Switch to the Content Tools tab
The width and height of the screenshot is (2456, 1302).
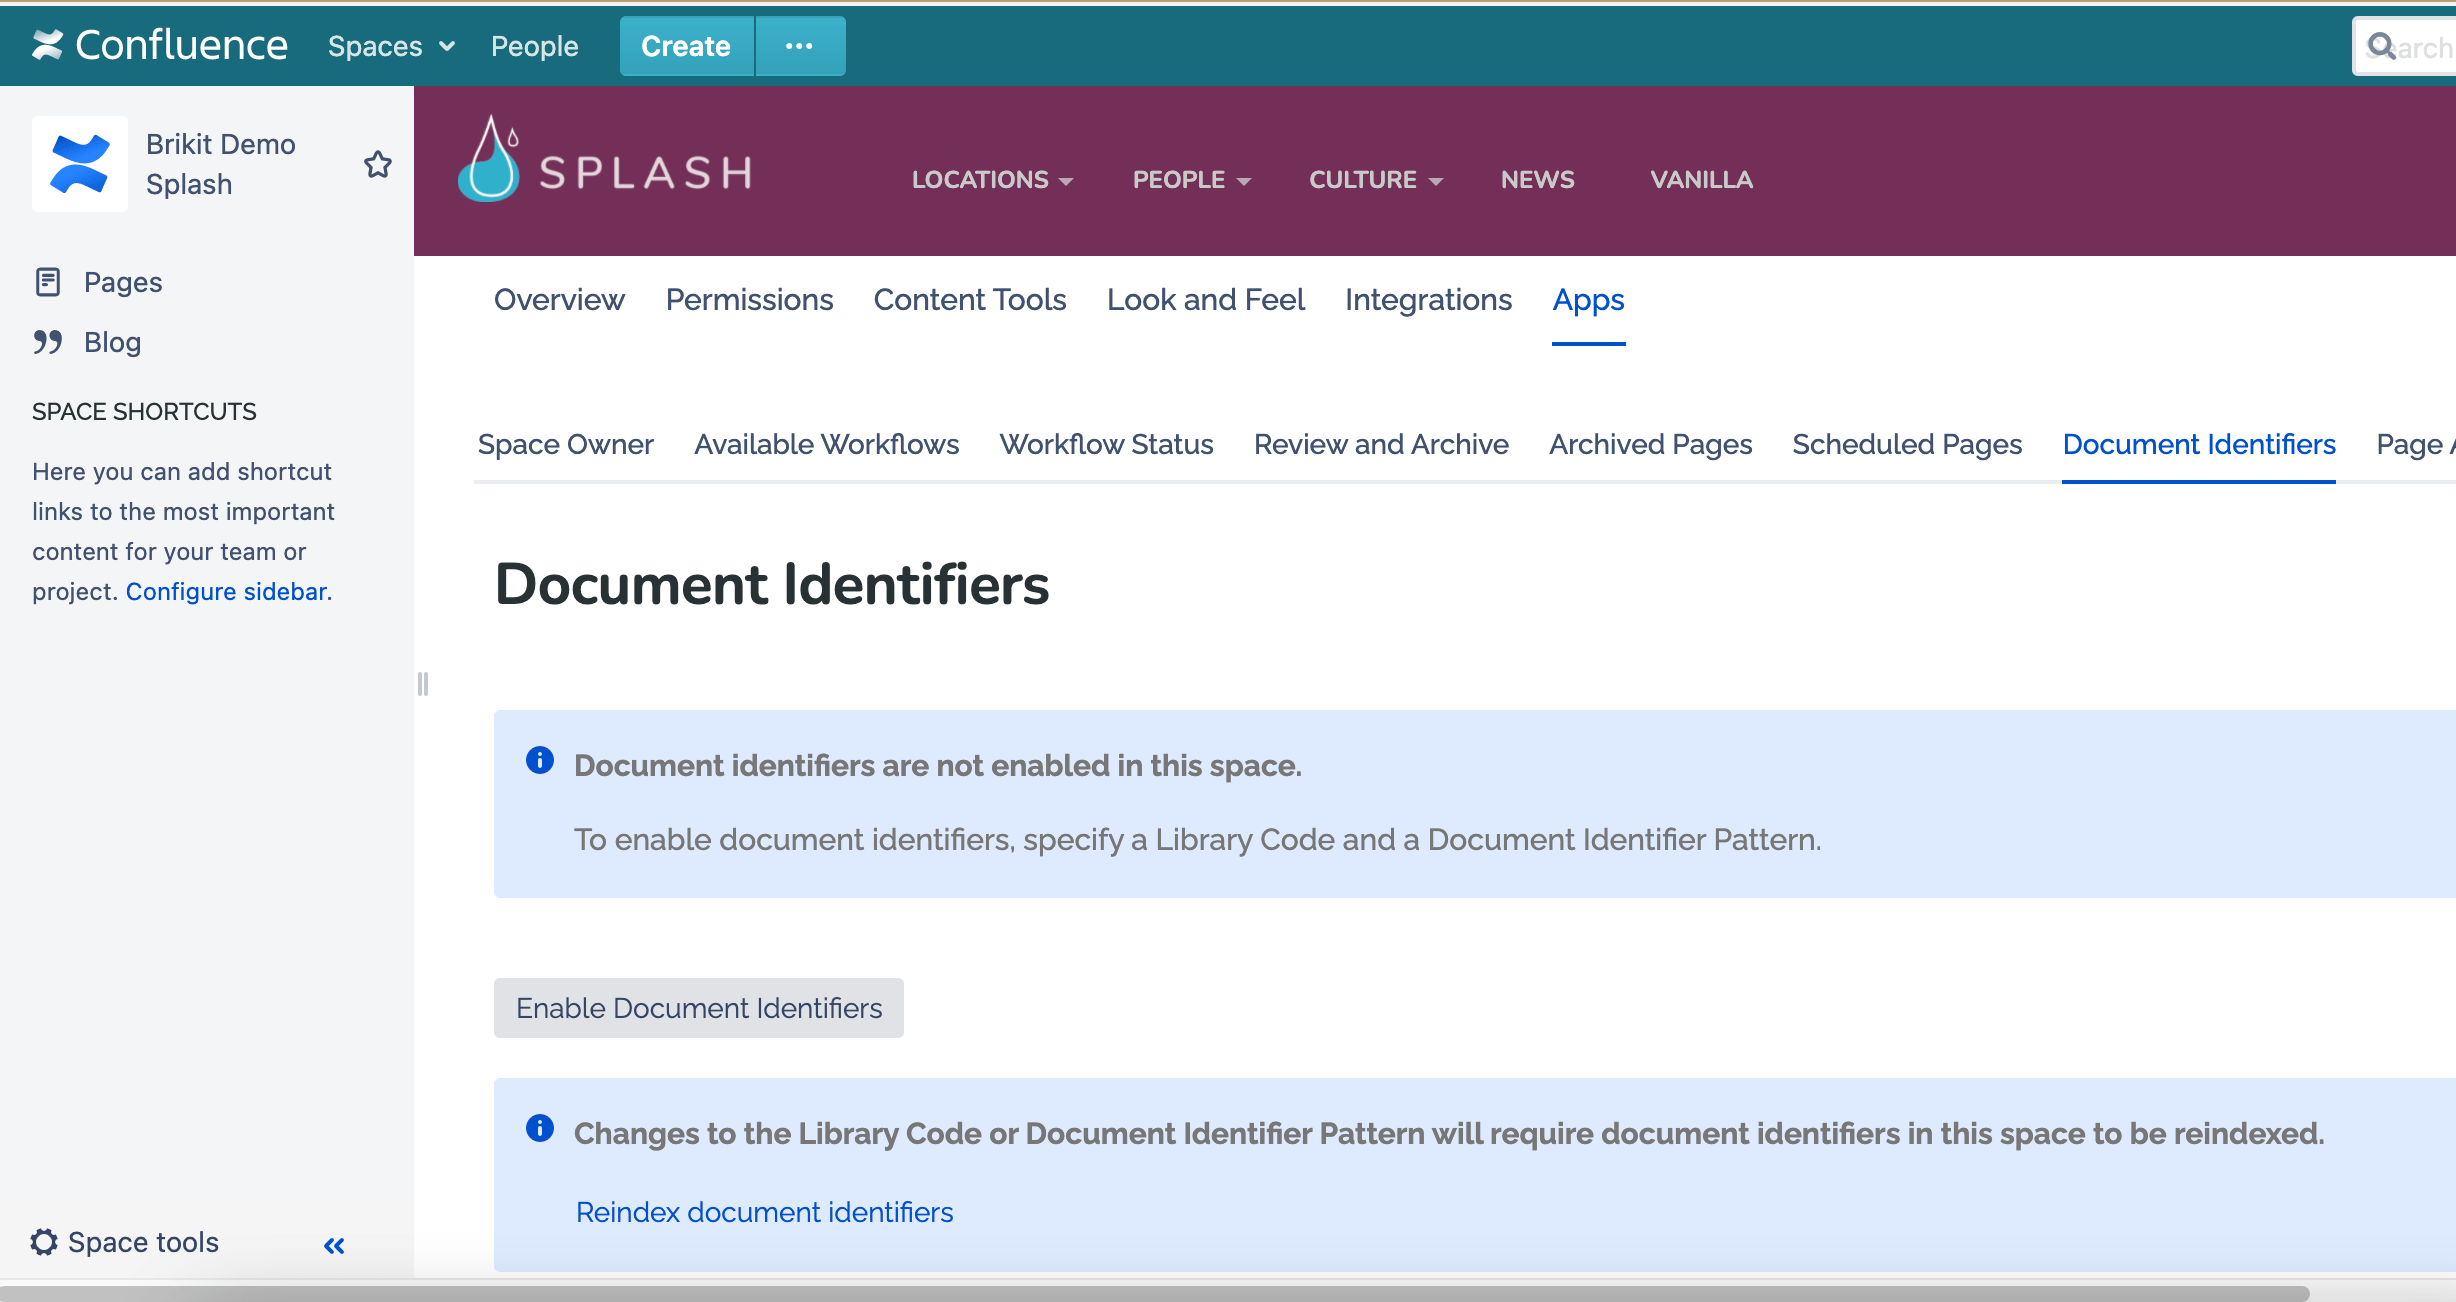point(970,300)
